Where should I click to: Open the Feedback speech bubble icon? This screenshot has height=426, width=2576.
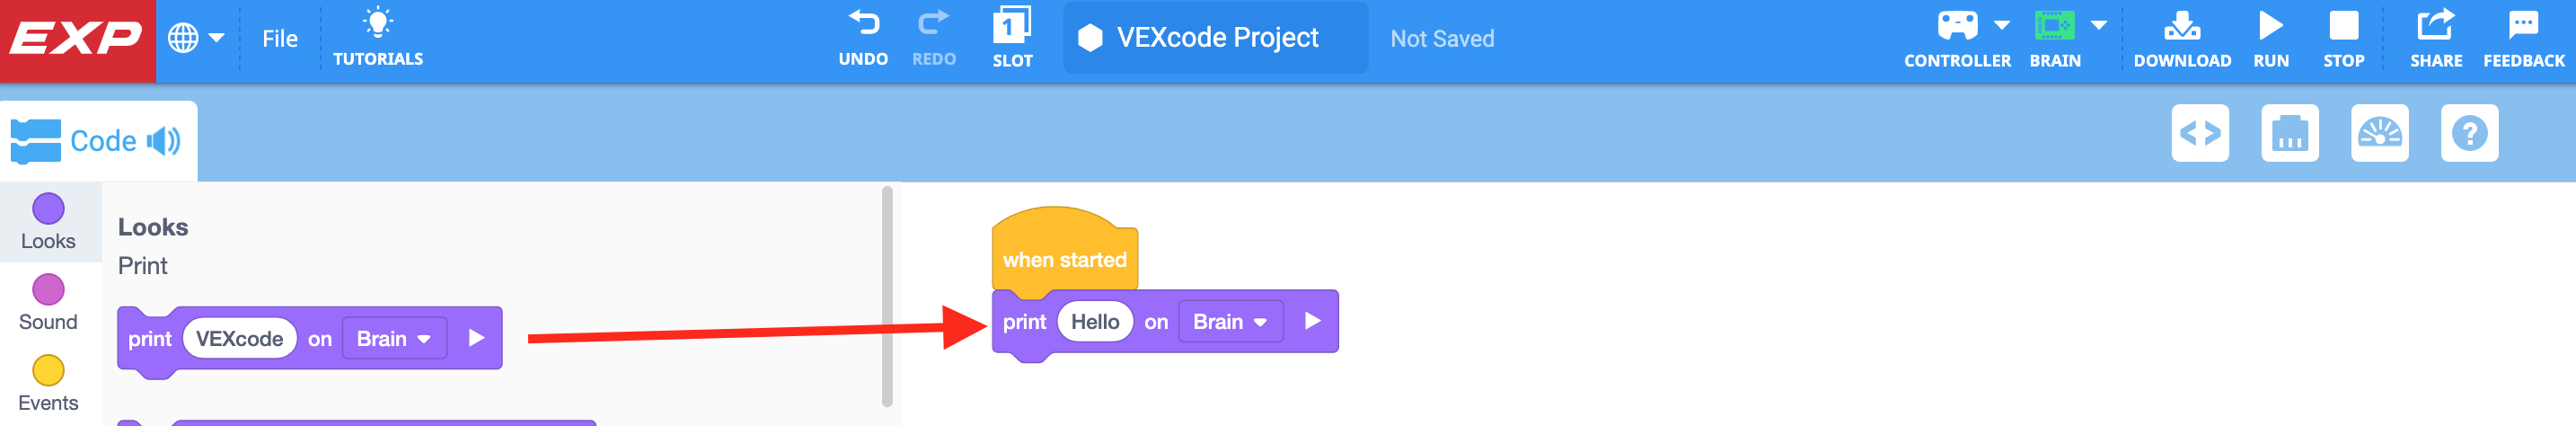coord(2523,26)
